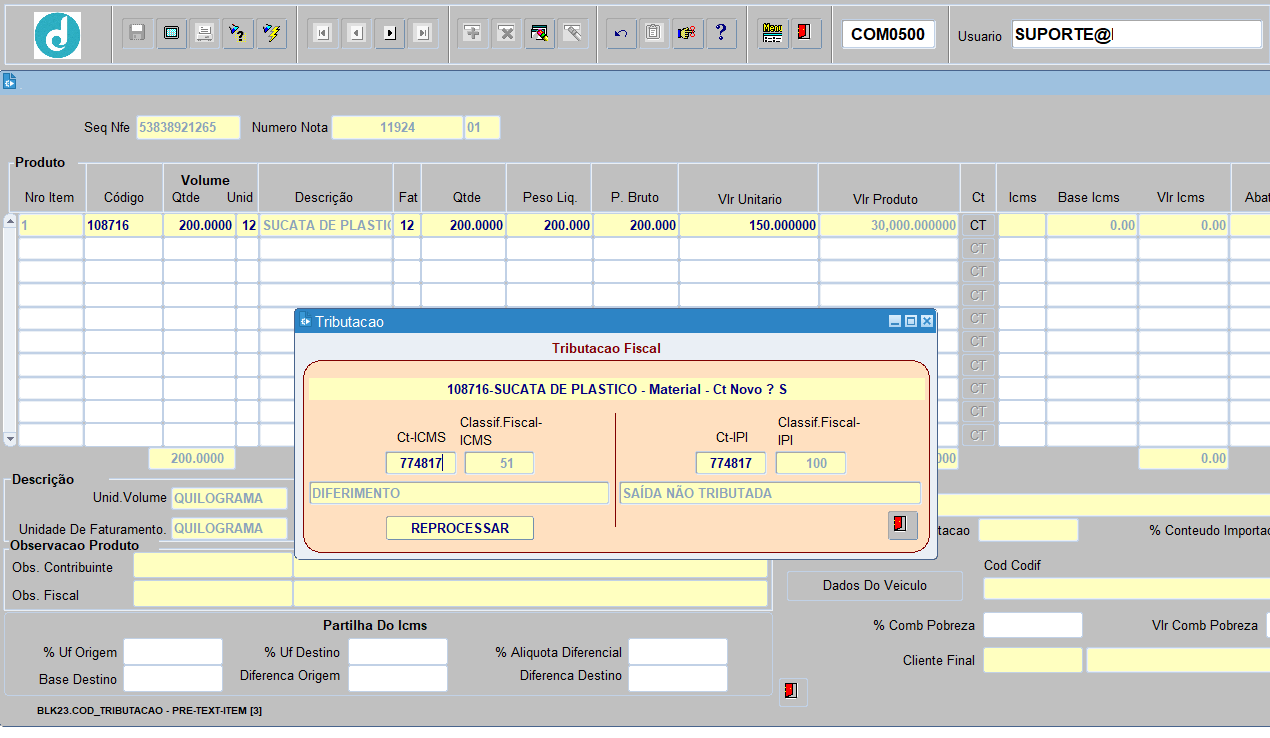Viewport: 1270px width, 738px height.
Task: Click the Unid.Volume QUILOGRAMA field
Action: (230, 498)
